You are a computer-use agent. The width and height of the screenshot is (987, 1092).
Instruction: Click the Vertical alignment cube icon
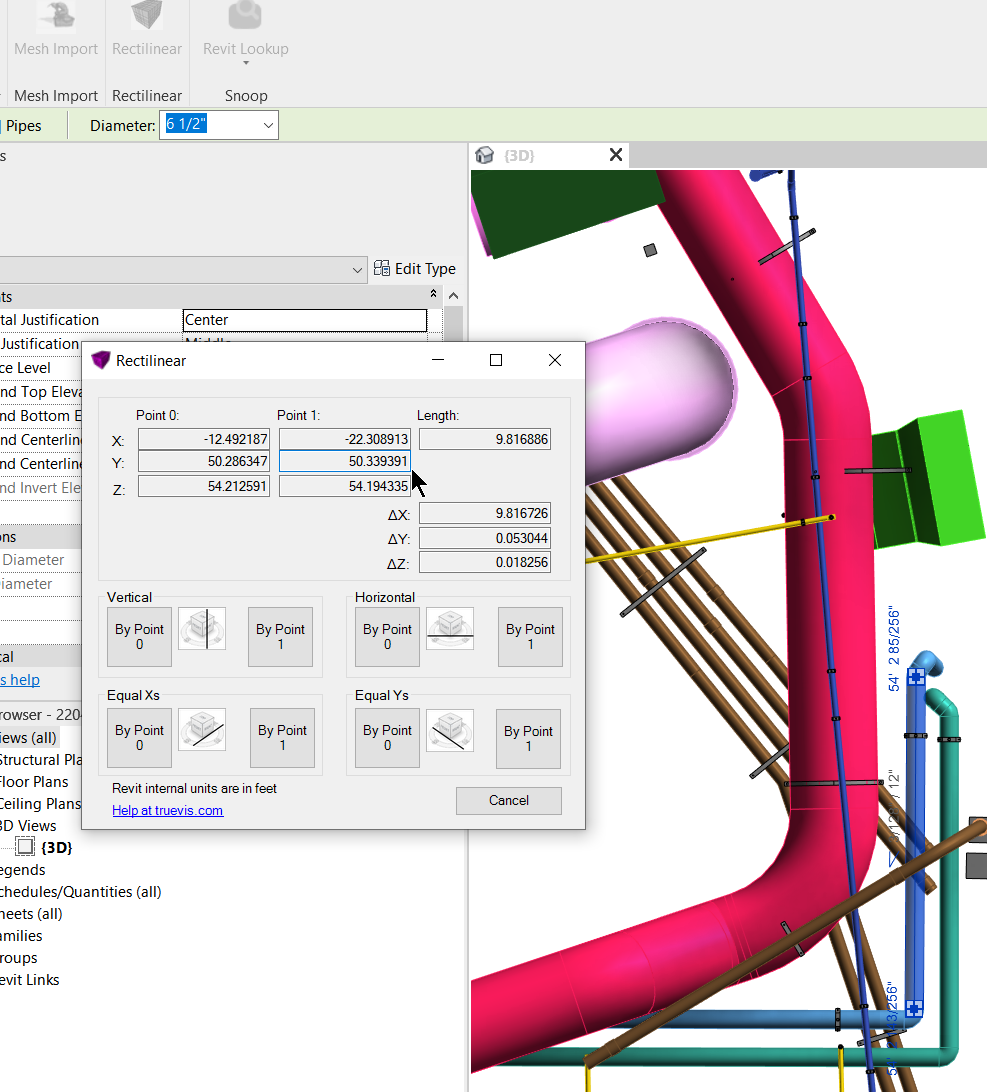pyautogui.click(x=202, y=630)
